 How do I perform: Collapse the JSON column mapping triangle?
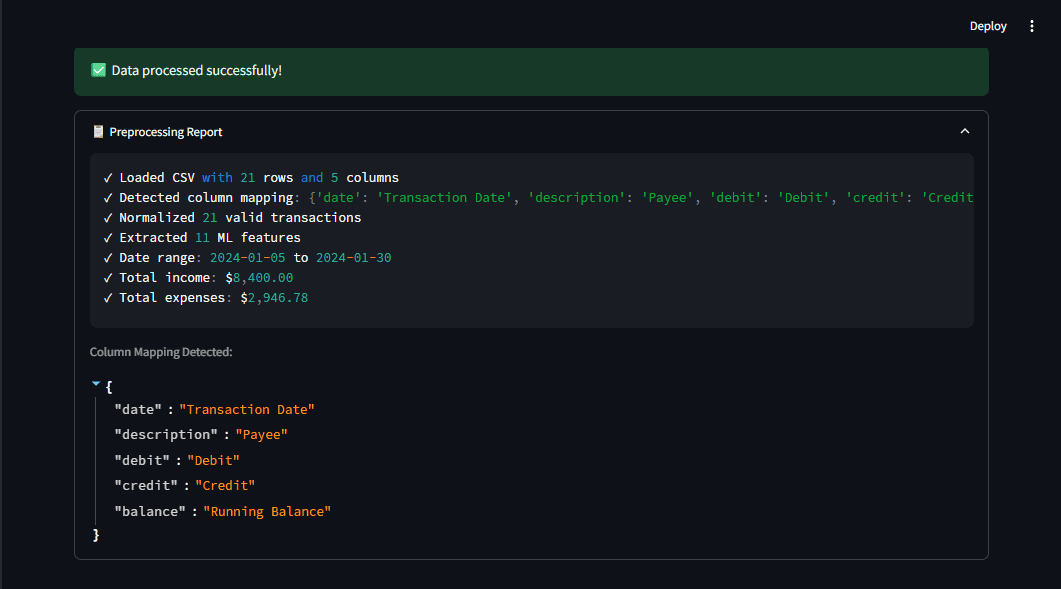coord(96,384)
